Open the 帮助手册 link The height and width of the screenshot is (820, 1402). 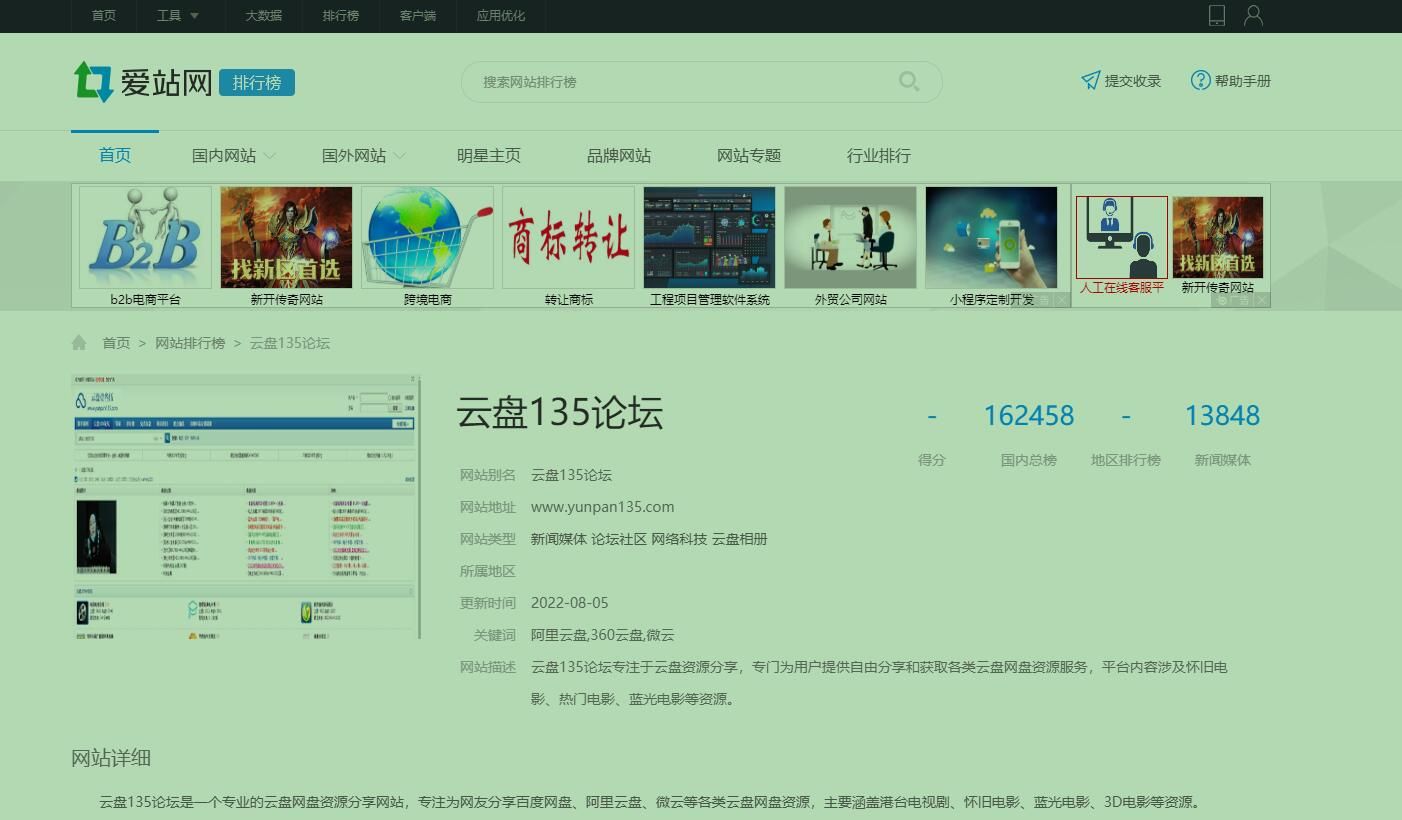pos(1243,81)
